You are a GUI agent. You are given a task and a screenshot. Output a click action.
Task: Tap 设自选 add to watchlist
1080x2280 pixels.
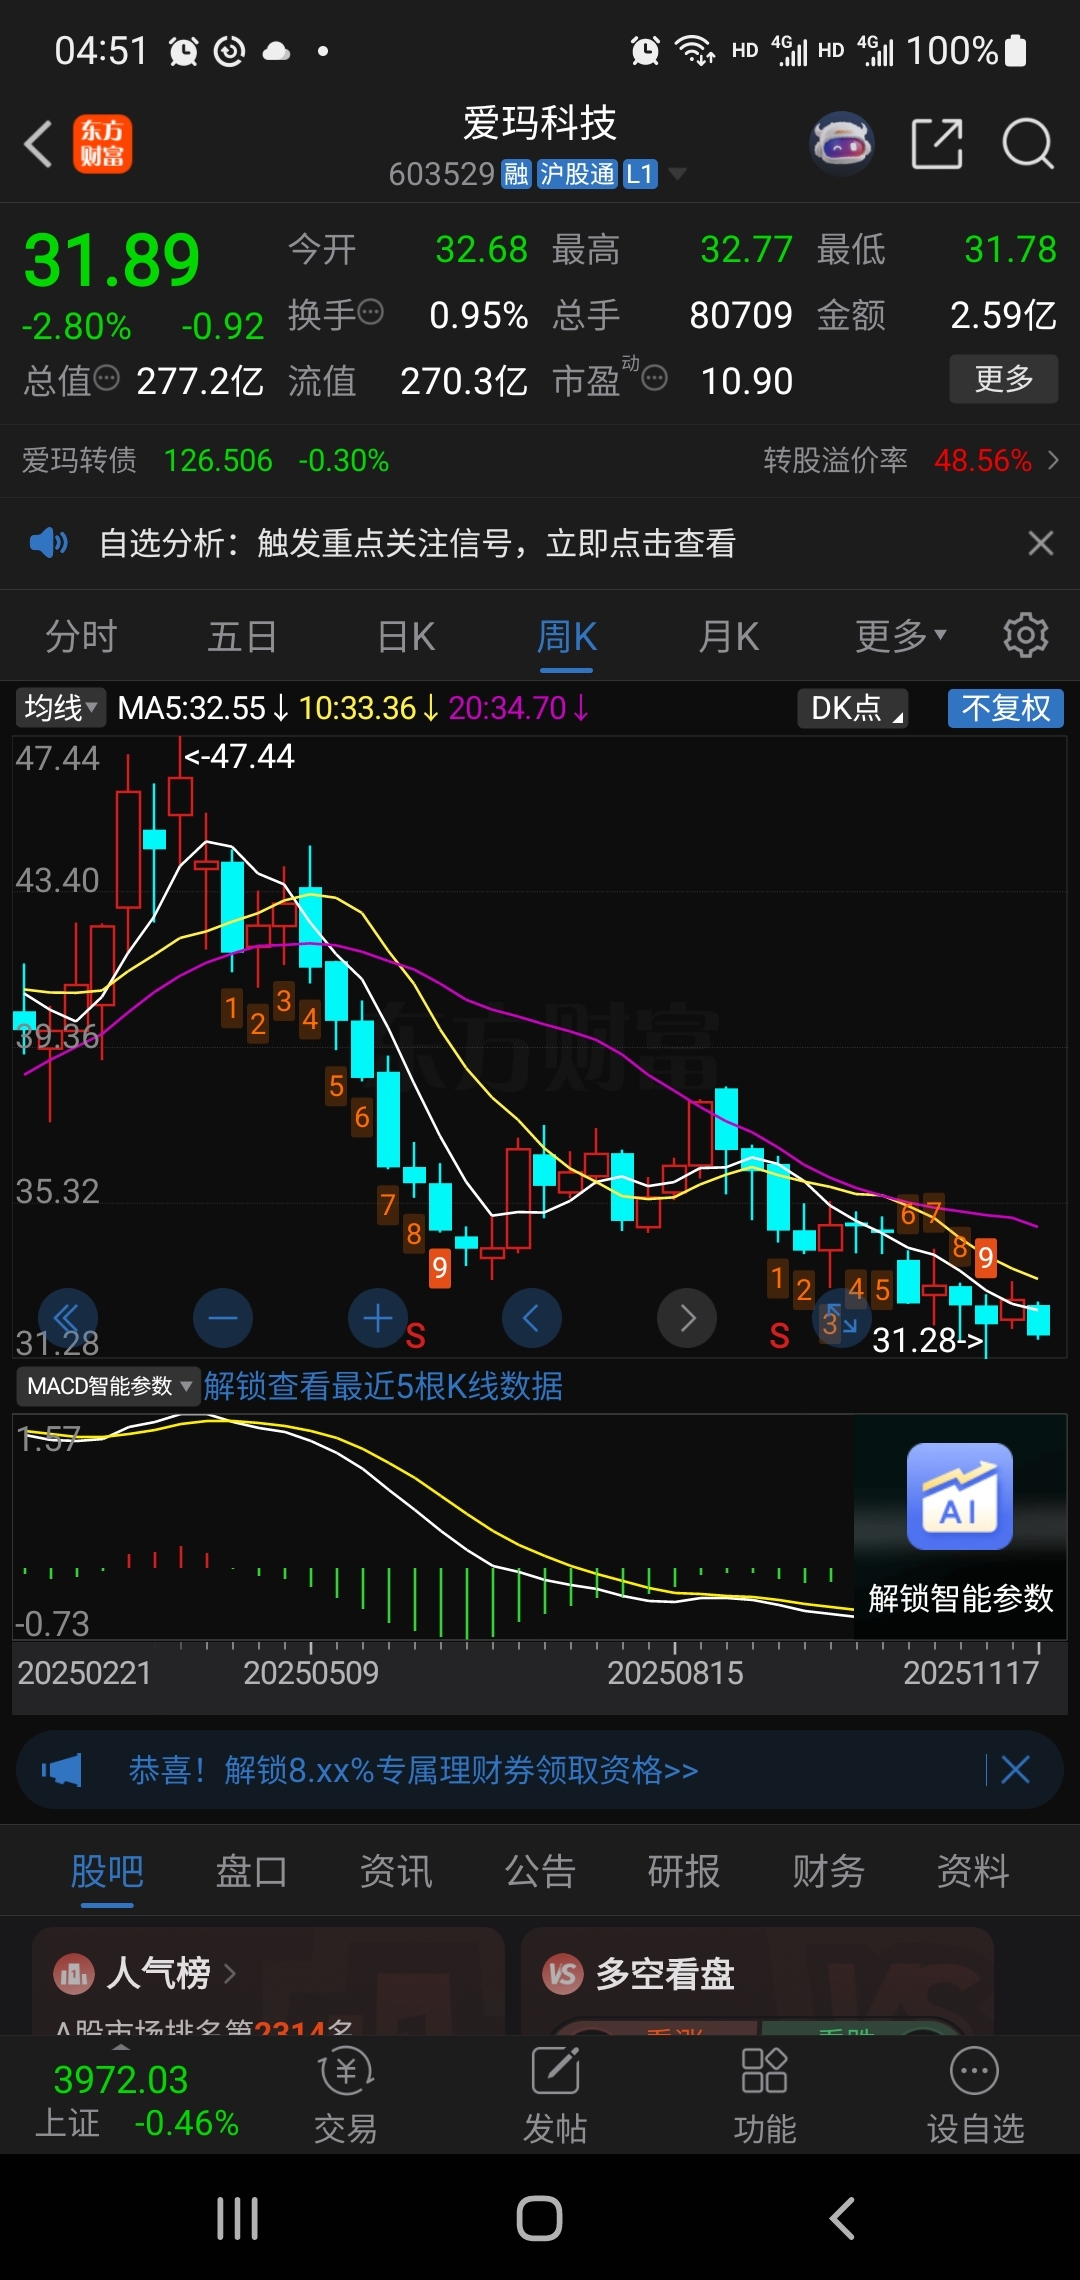pos(975,2095)
